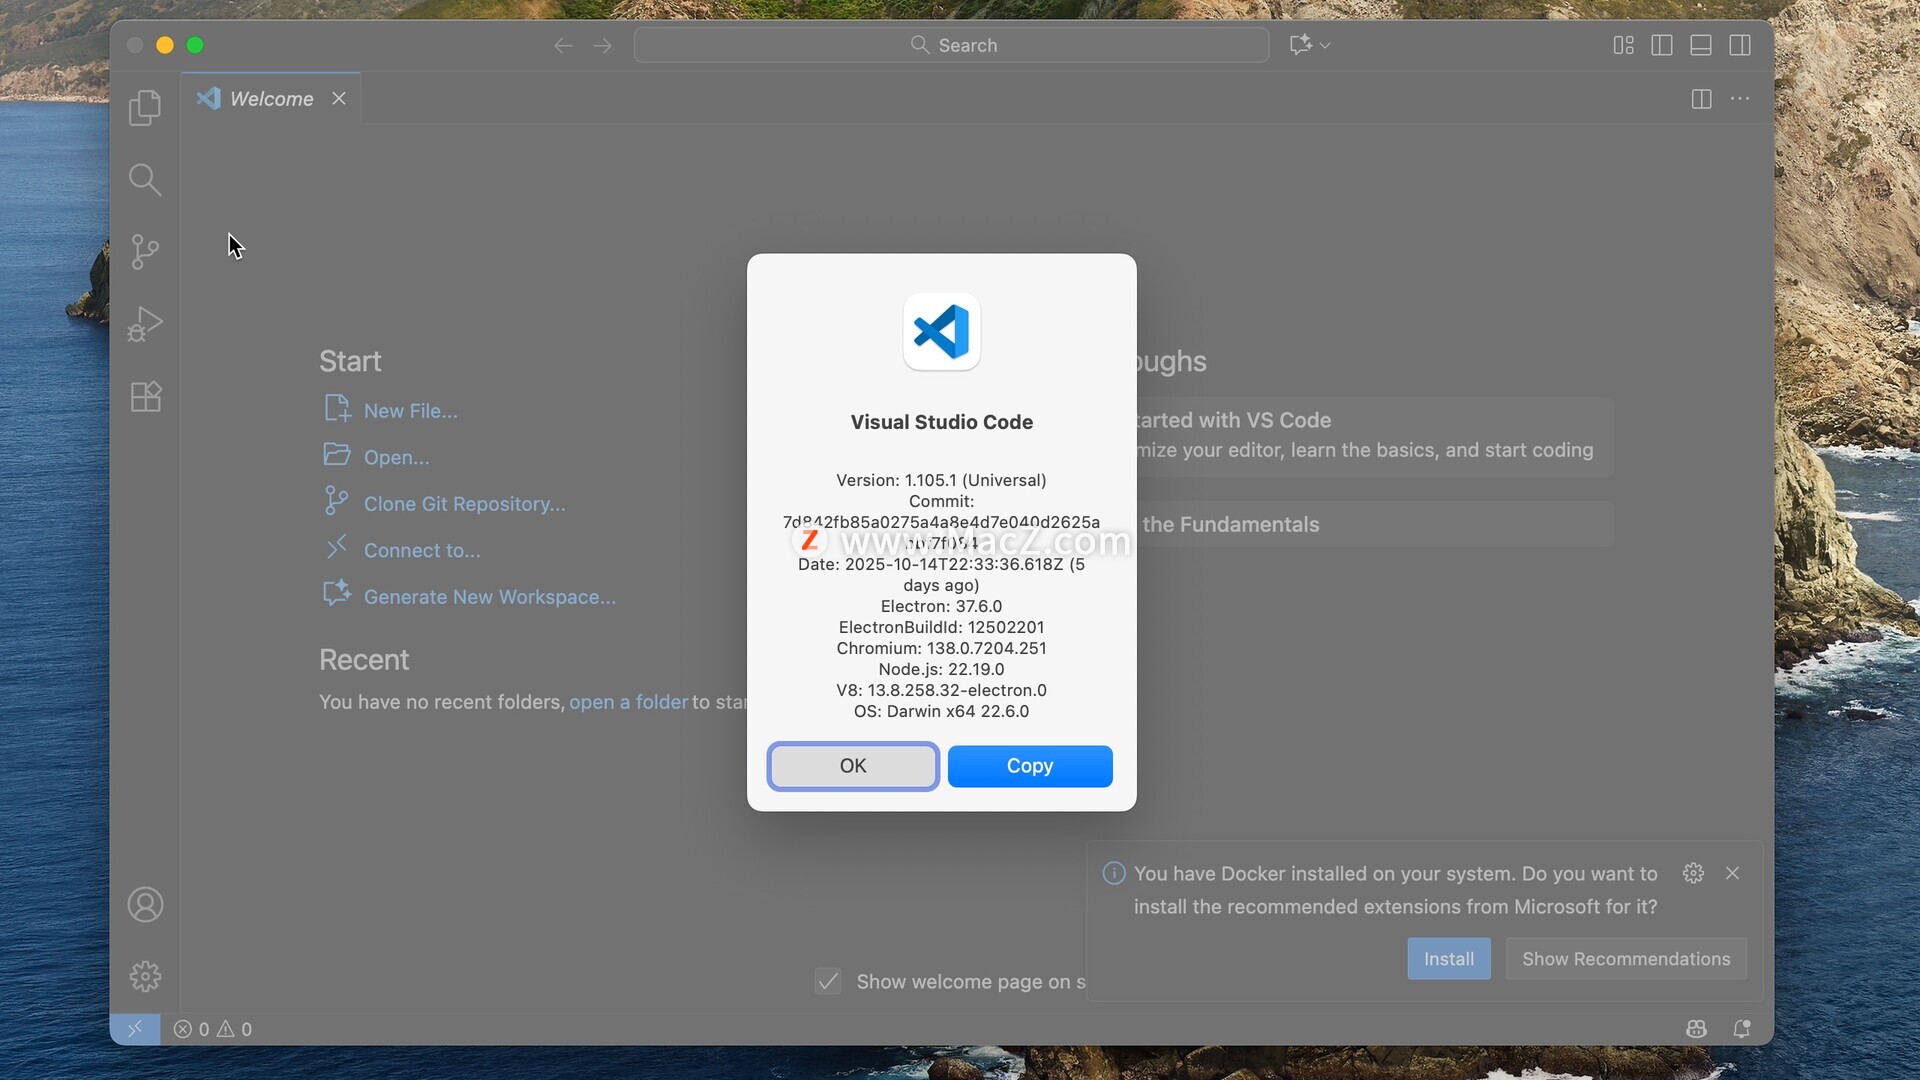Toggle the bottom panel layout icon
This screenshot has width=1920, height=1080.
1701,46
